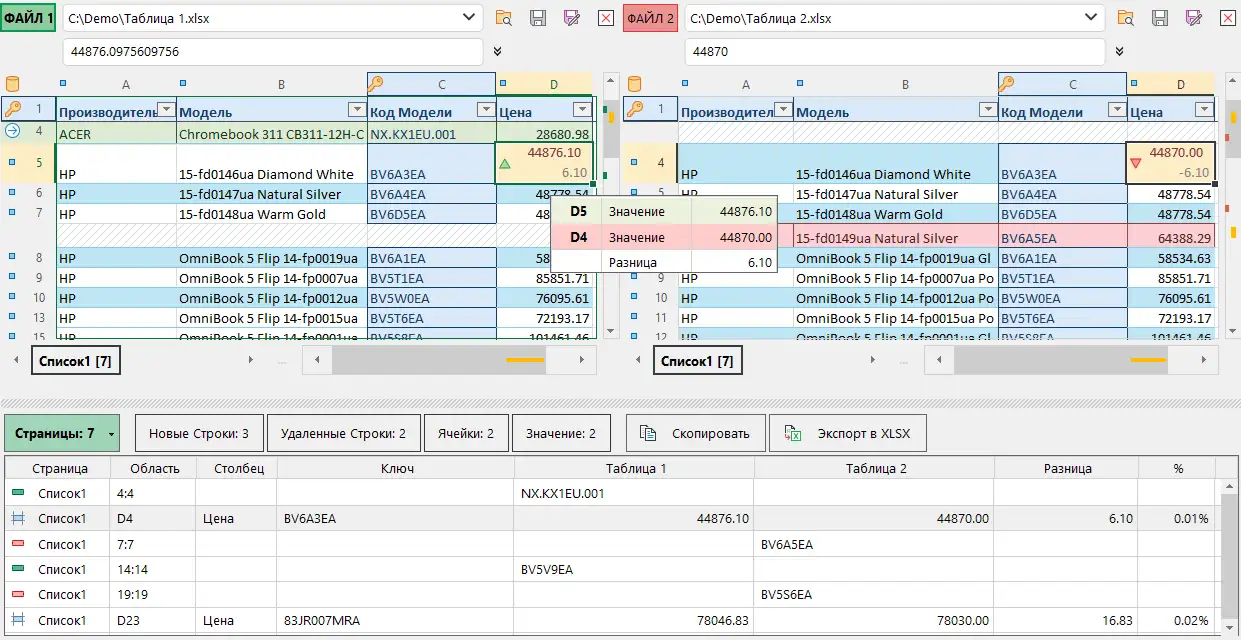
Task: Click the green up triangle in File 1 cell D5
Action: pyautogui.click(x=505, y=163)
